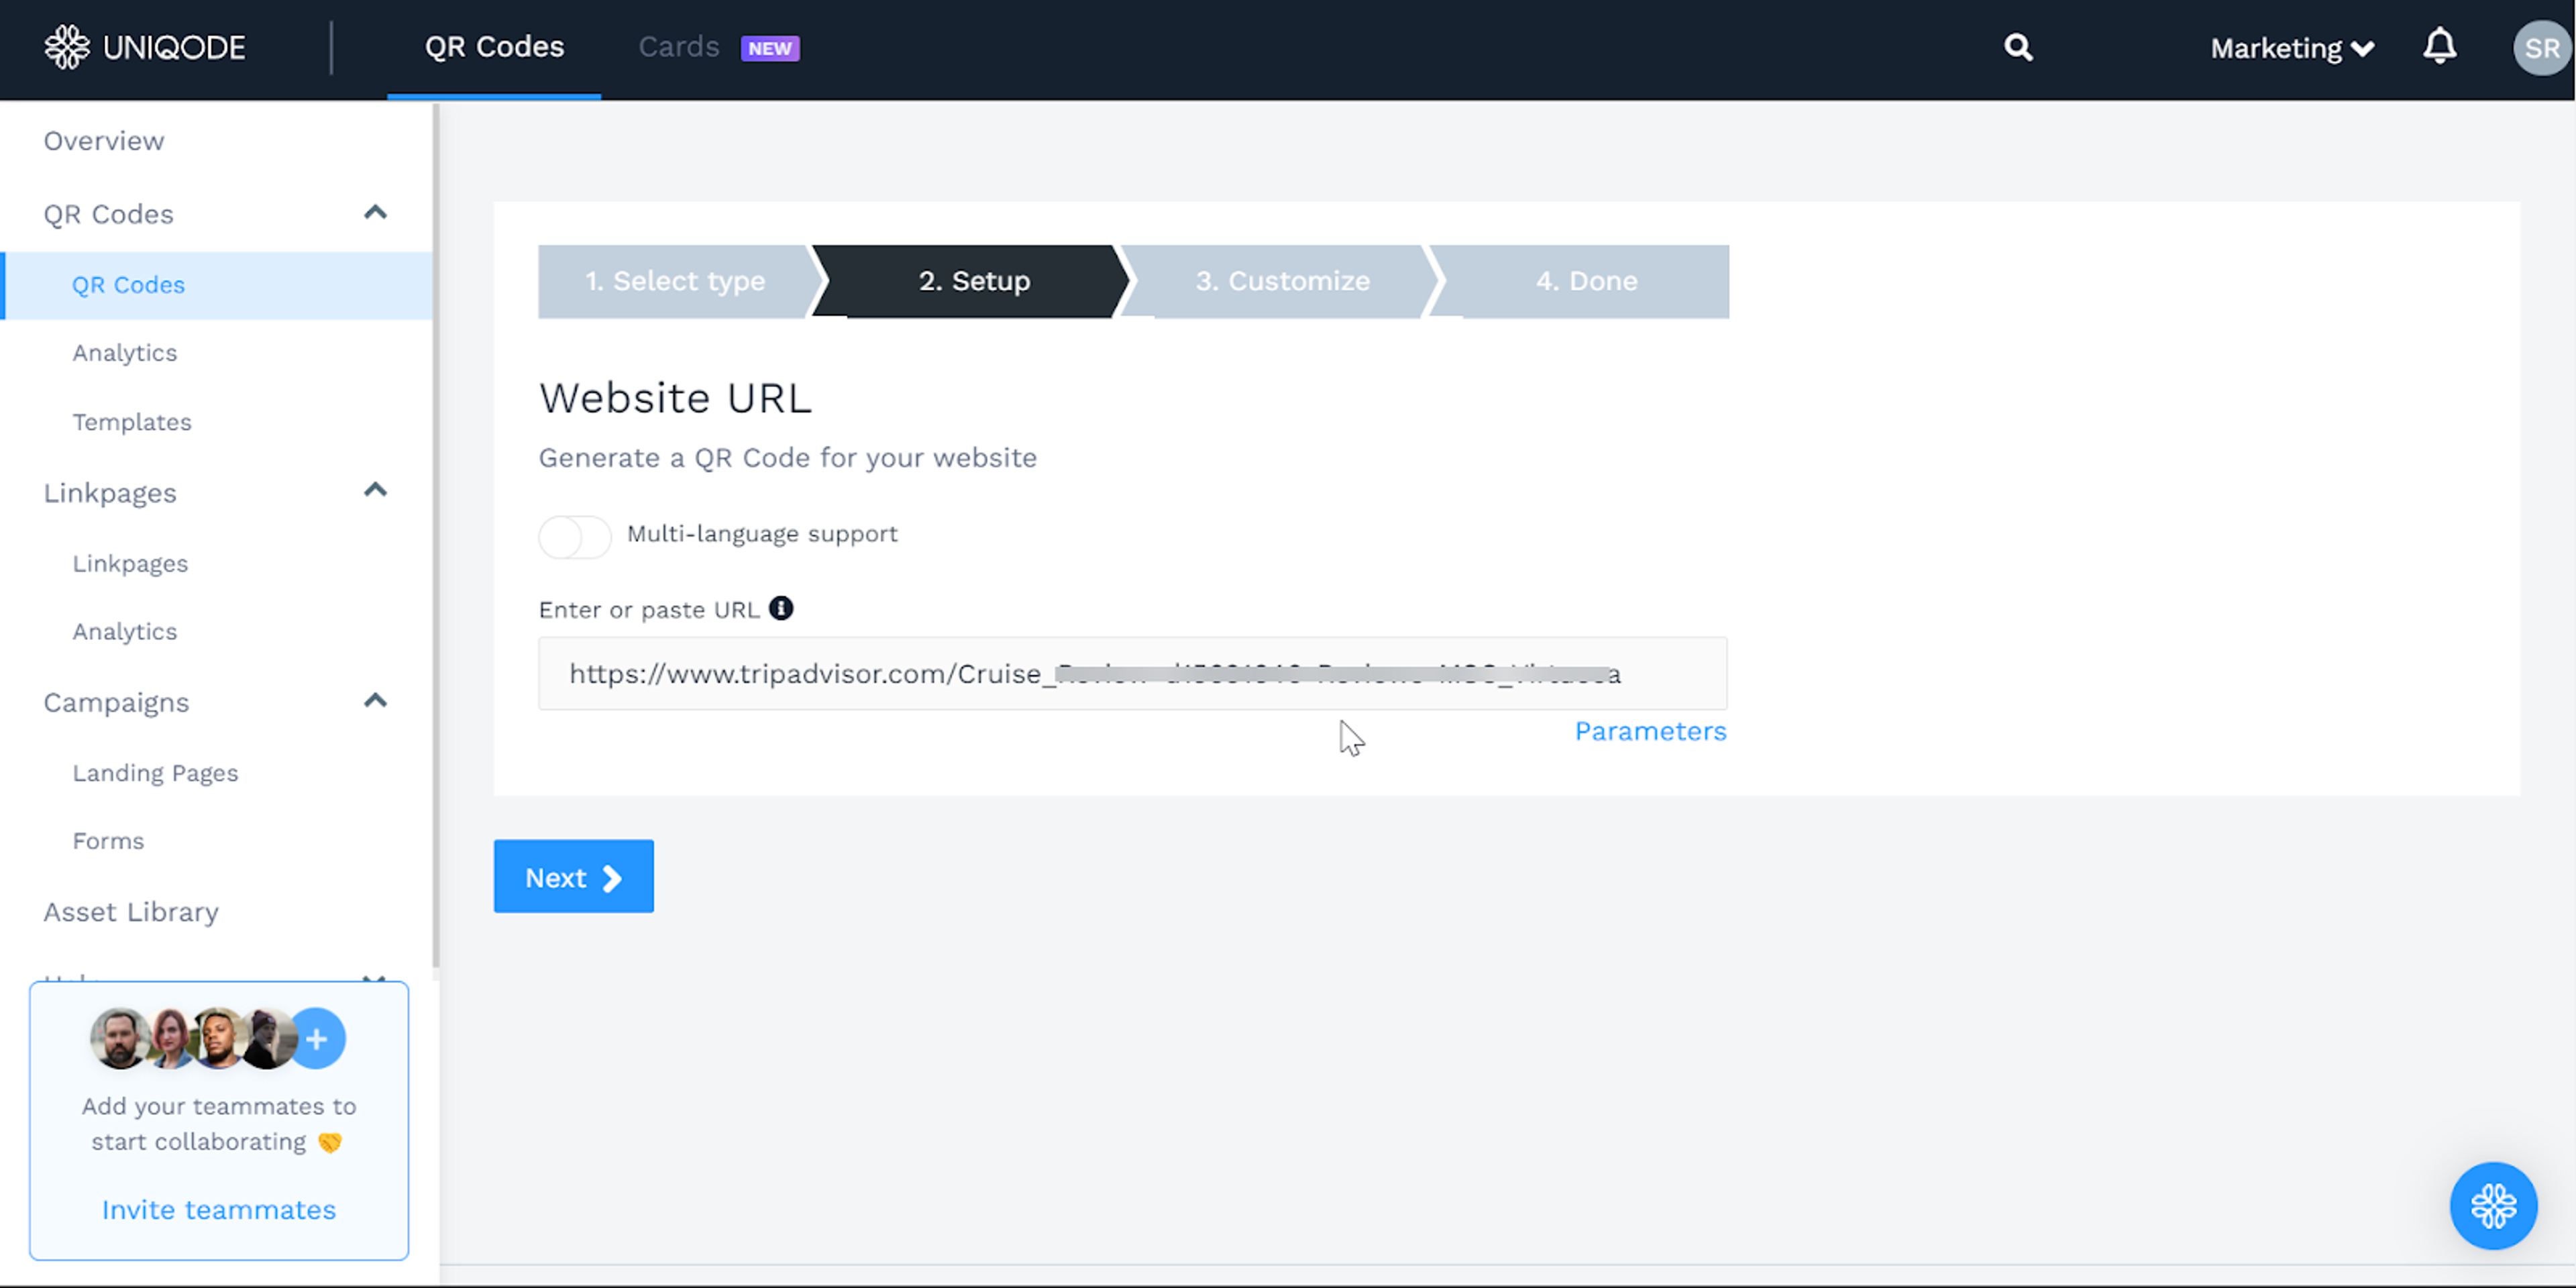The image size is (2576, 1288).
Task: Click the blue plus add-teammate icon
Action: [x=317, y=1039]
